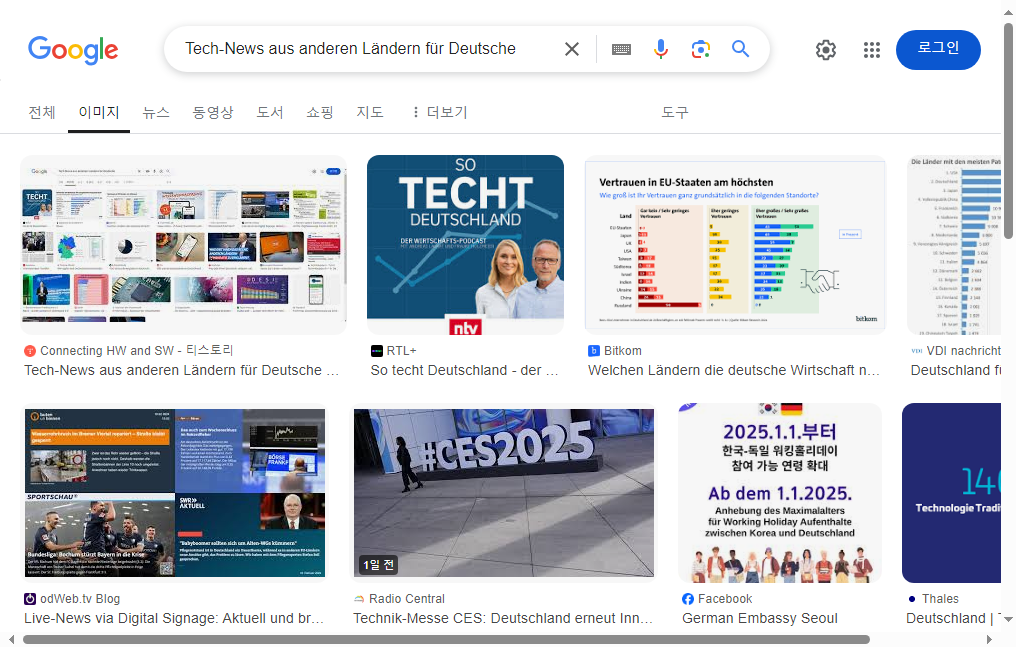The image size is (1016, 647).
Task: Open the odWeb.tv news collage image
Action: point(175,493)
